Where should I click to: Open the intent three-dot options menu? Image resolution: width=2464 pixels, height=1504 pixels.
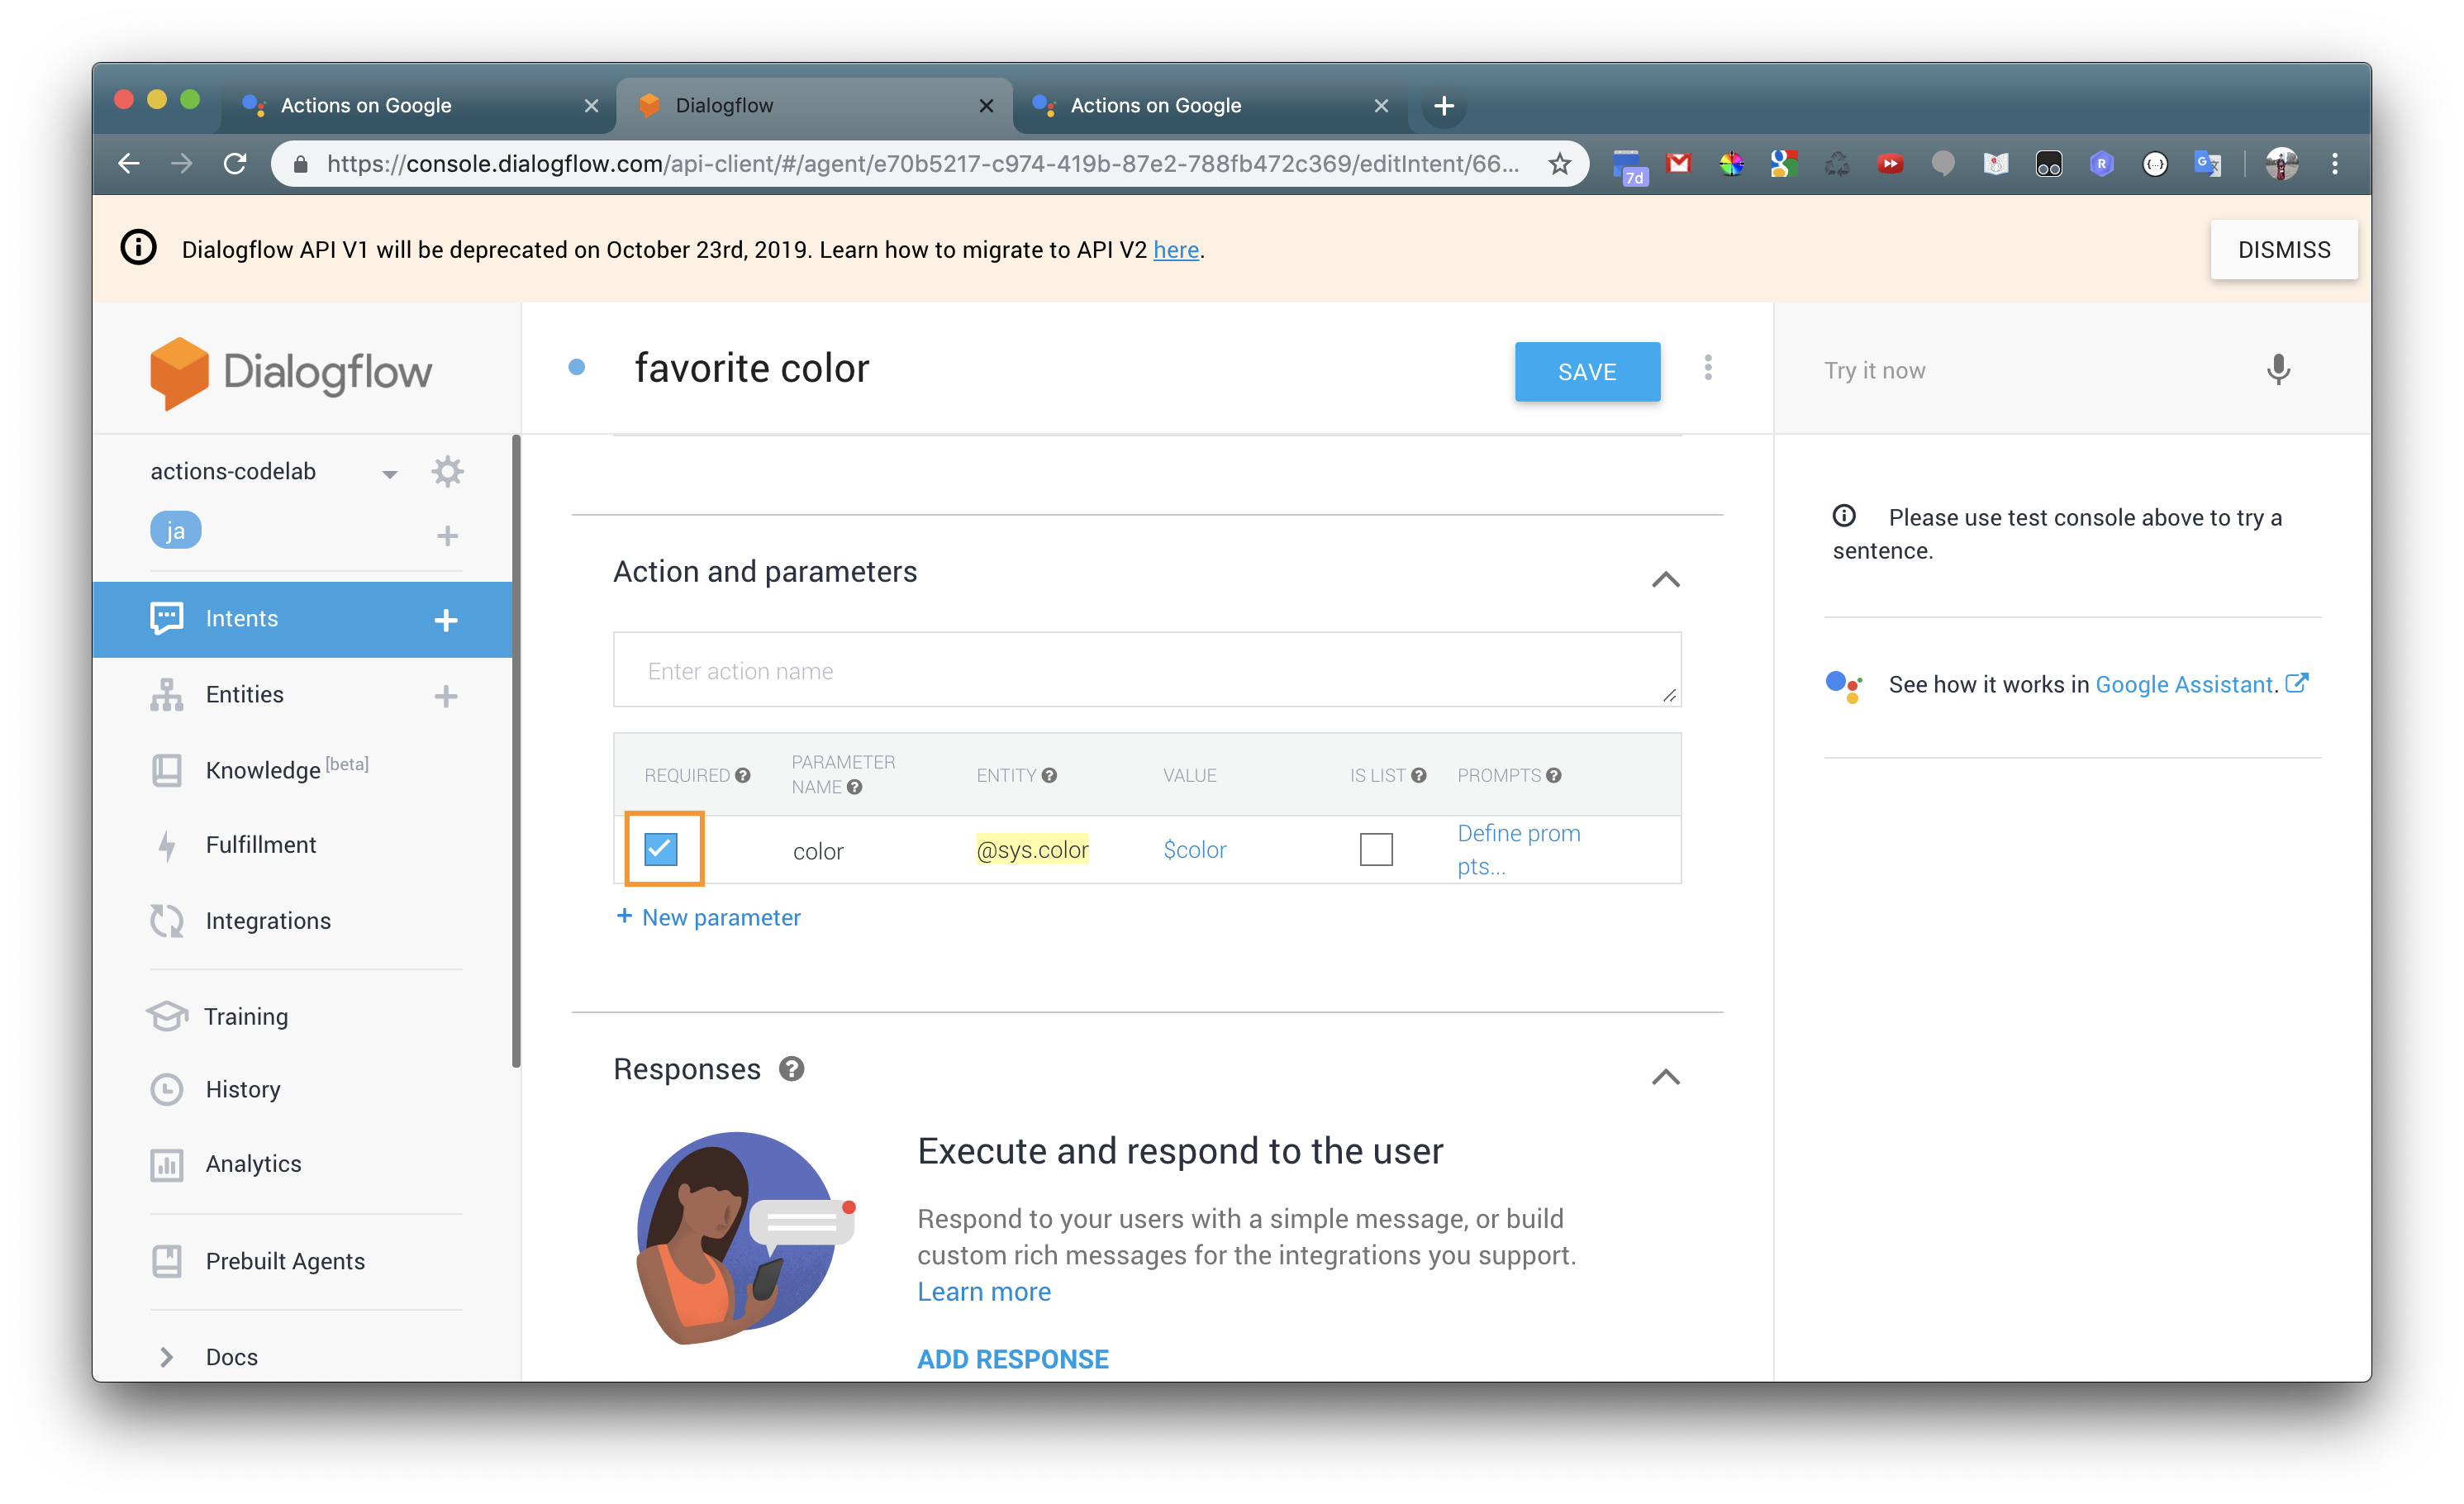pyautogui.click(x=1708, y=368)
